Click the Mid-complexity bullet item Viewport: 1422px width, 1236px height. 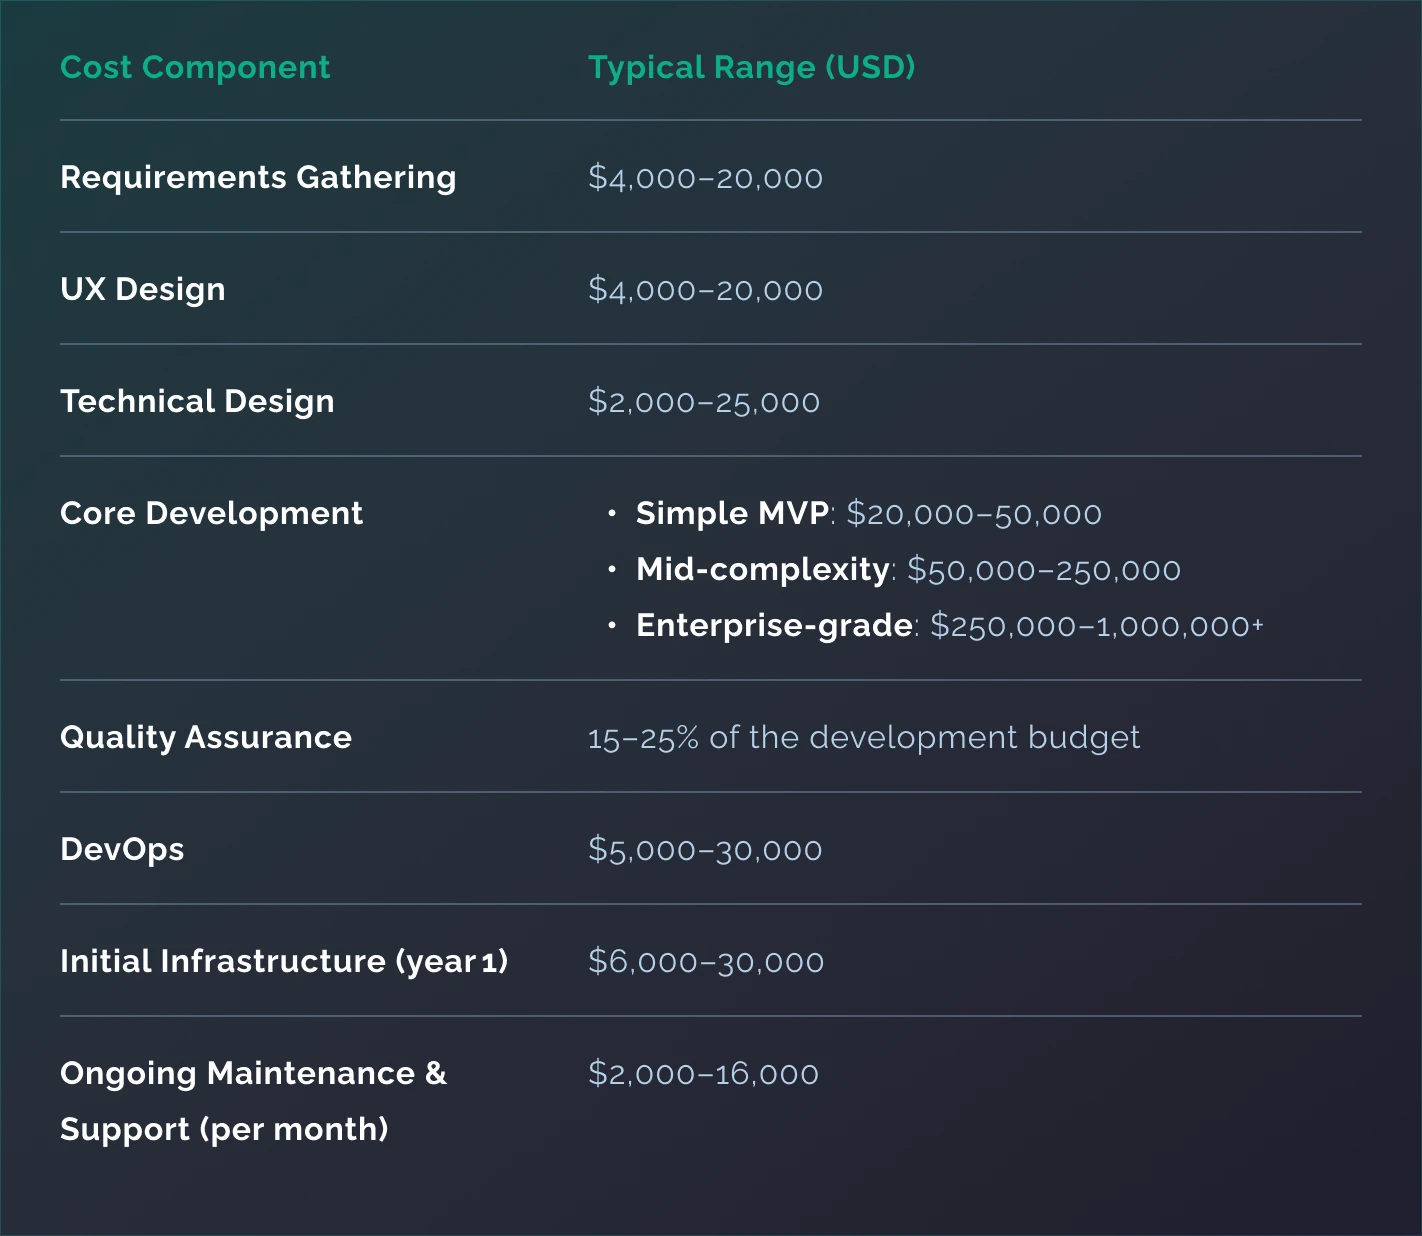pyautogui.click(x=908, y=570)
